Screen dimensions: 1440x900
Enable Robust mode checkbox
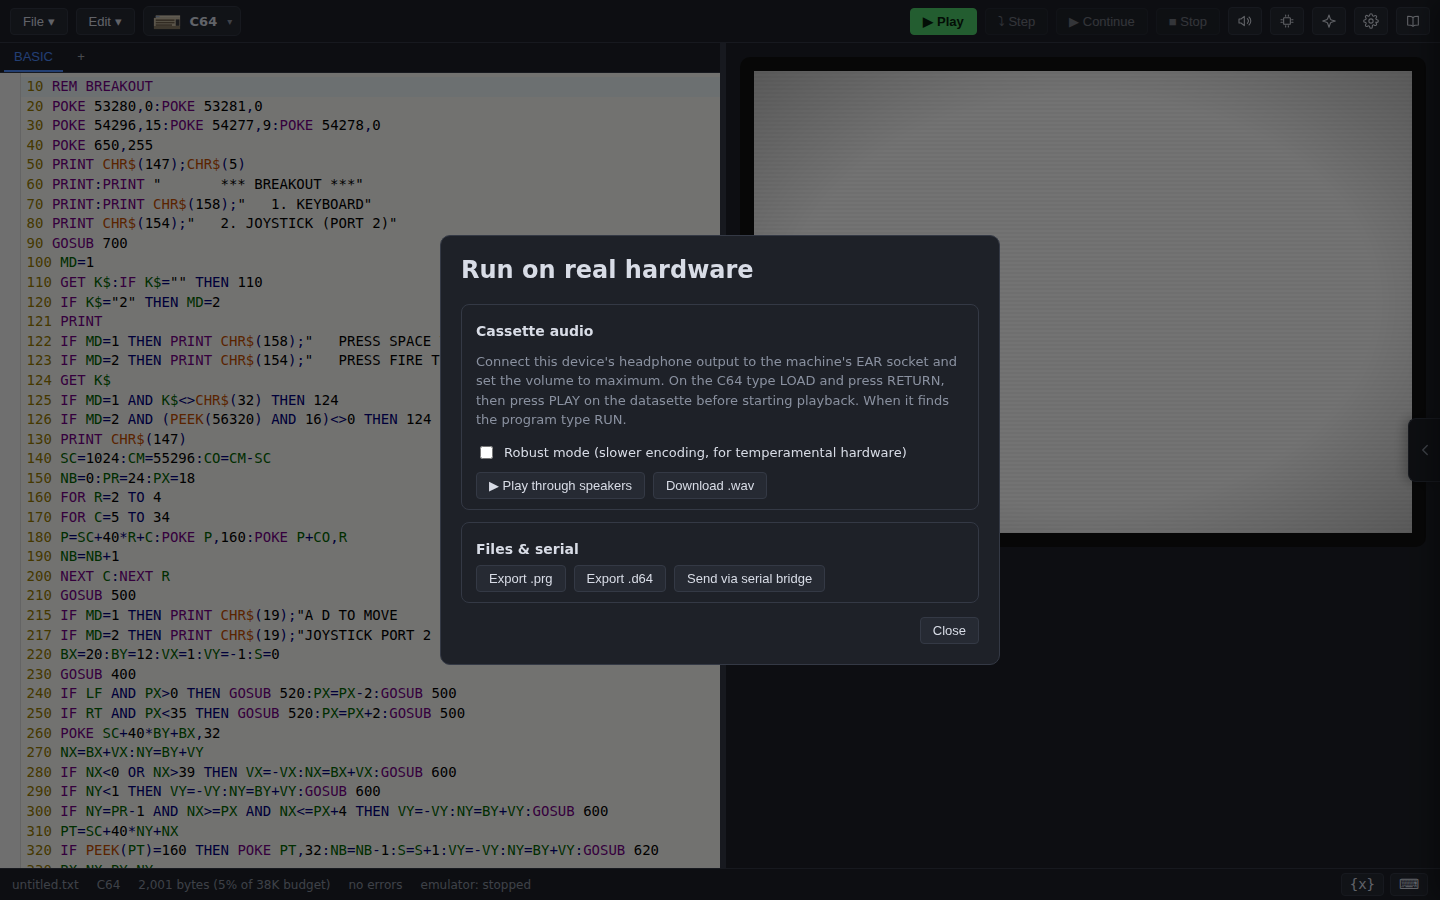[487, 453]
